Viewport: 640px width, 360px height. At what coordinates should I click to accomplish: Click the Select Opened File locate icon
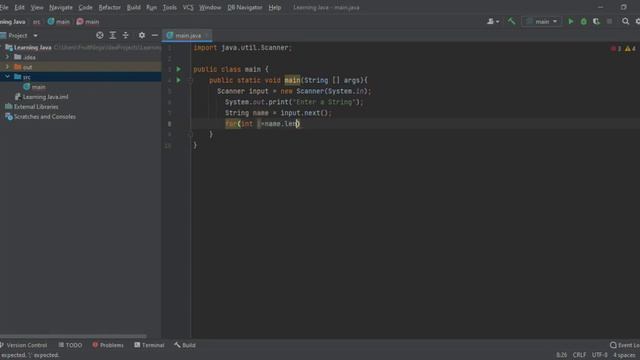(x=100, y=36)
